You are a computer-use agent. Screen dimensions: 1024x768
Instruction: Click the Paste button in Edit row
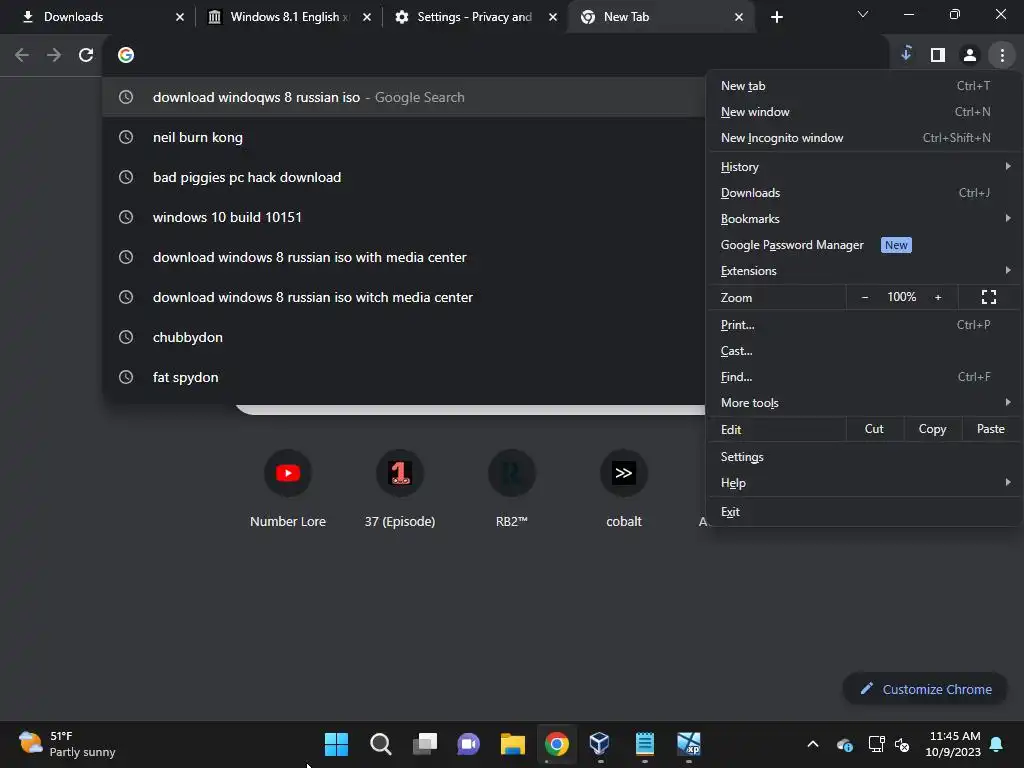pyautogui.click(x=991, y=429)
